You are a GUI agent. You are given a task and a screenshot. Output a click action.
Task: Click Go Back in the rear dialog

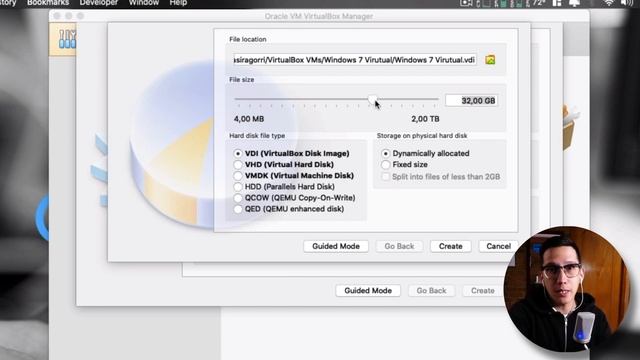431,291
